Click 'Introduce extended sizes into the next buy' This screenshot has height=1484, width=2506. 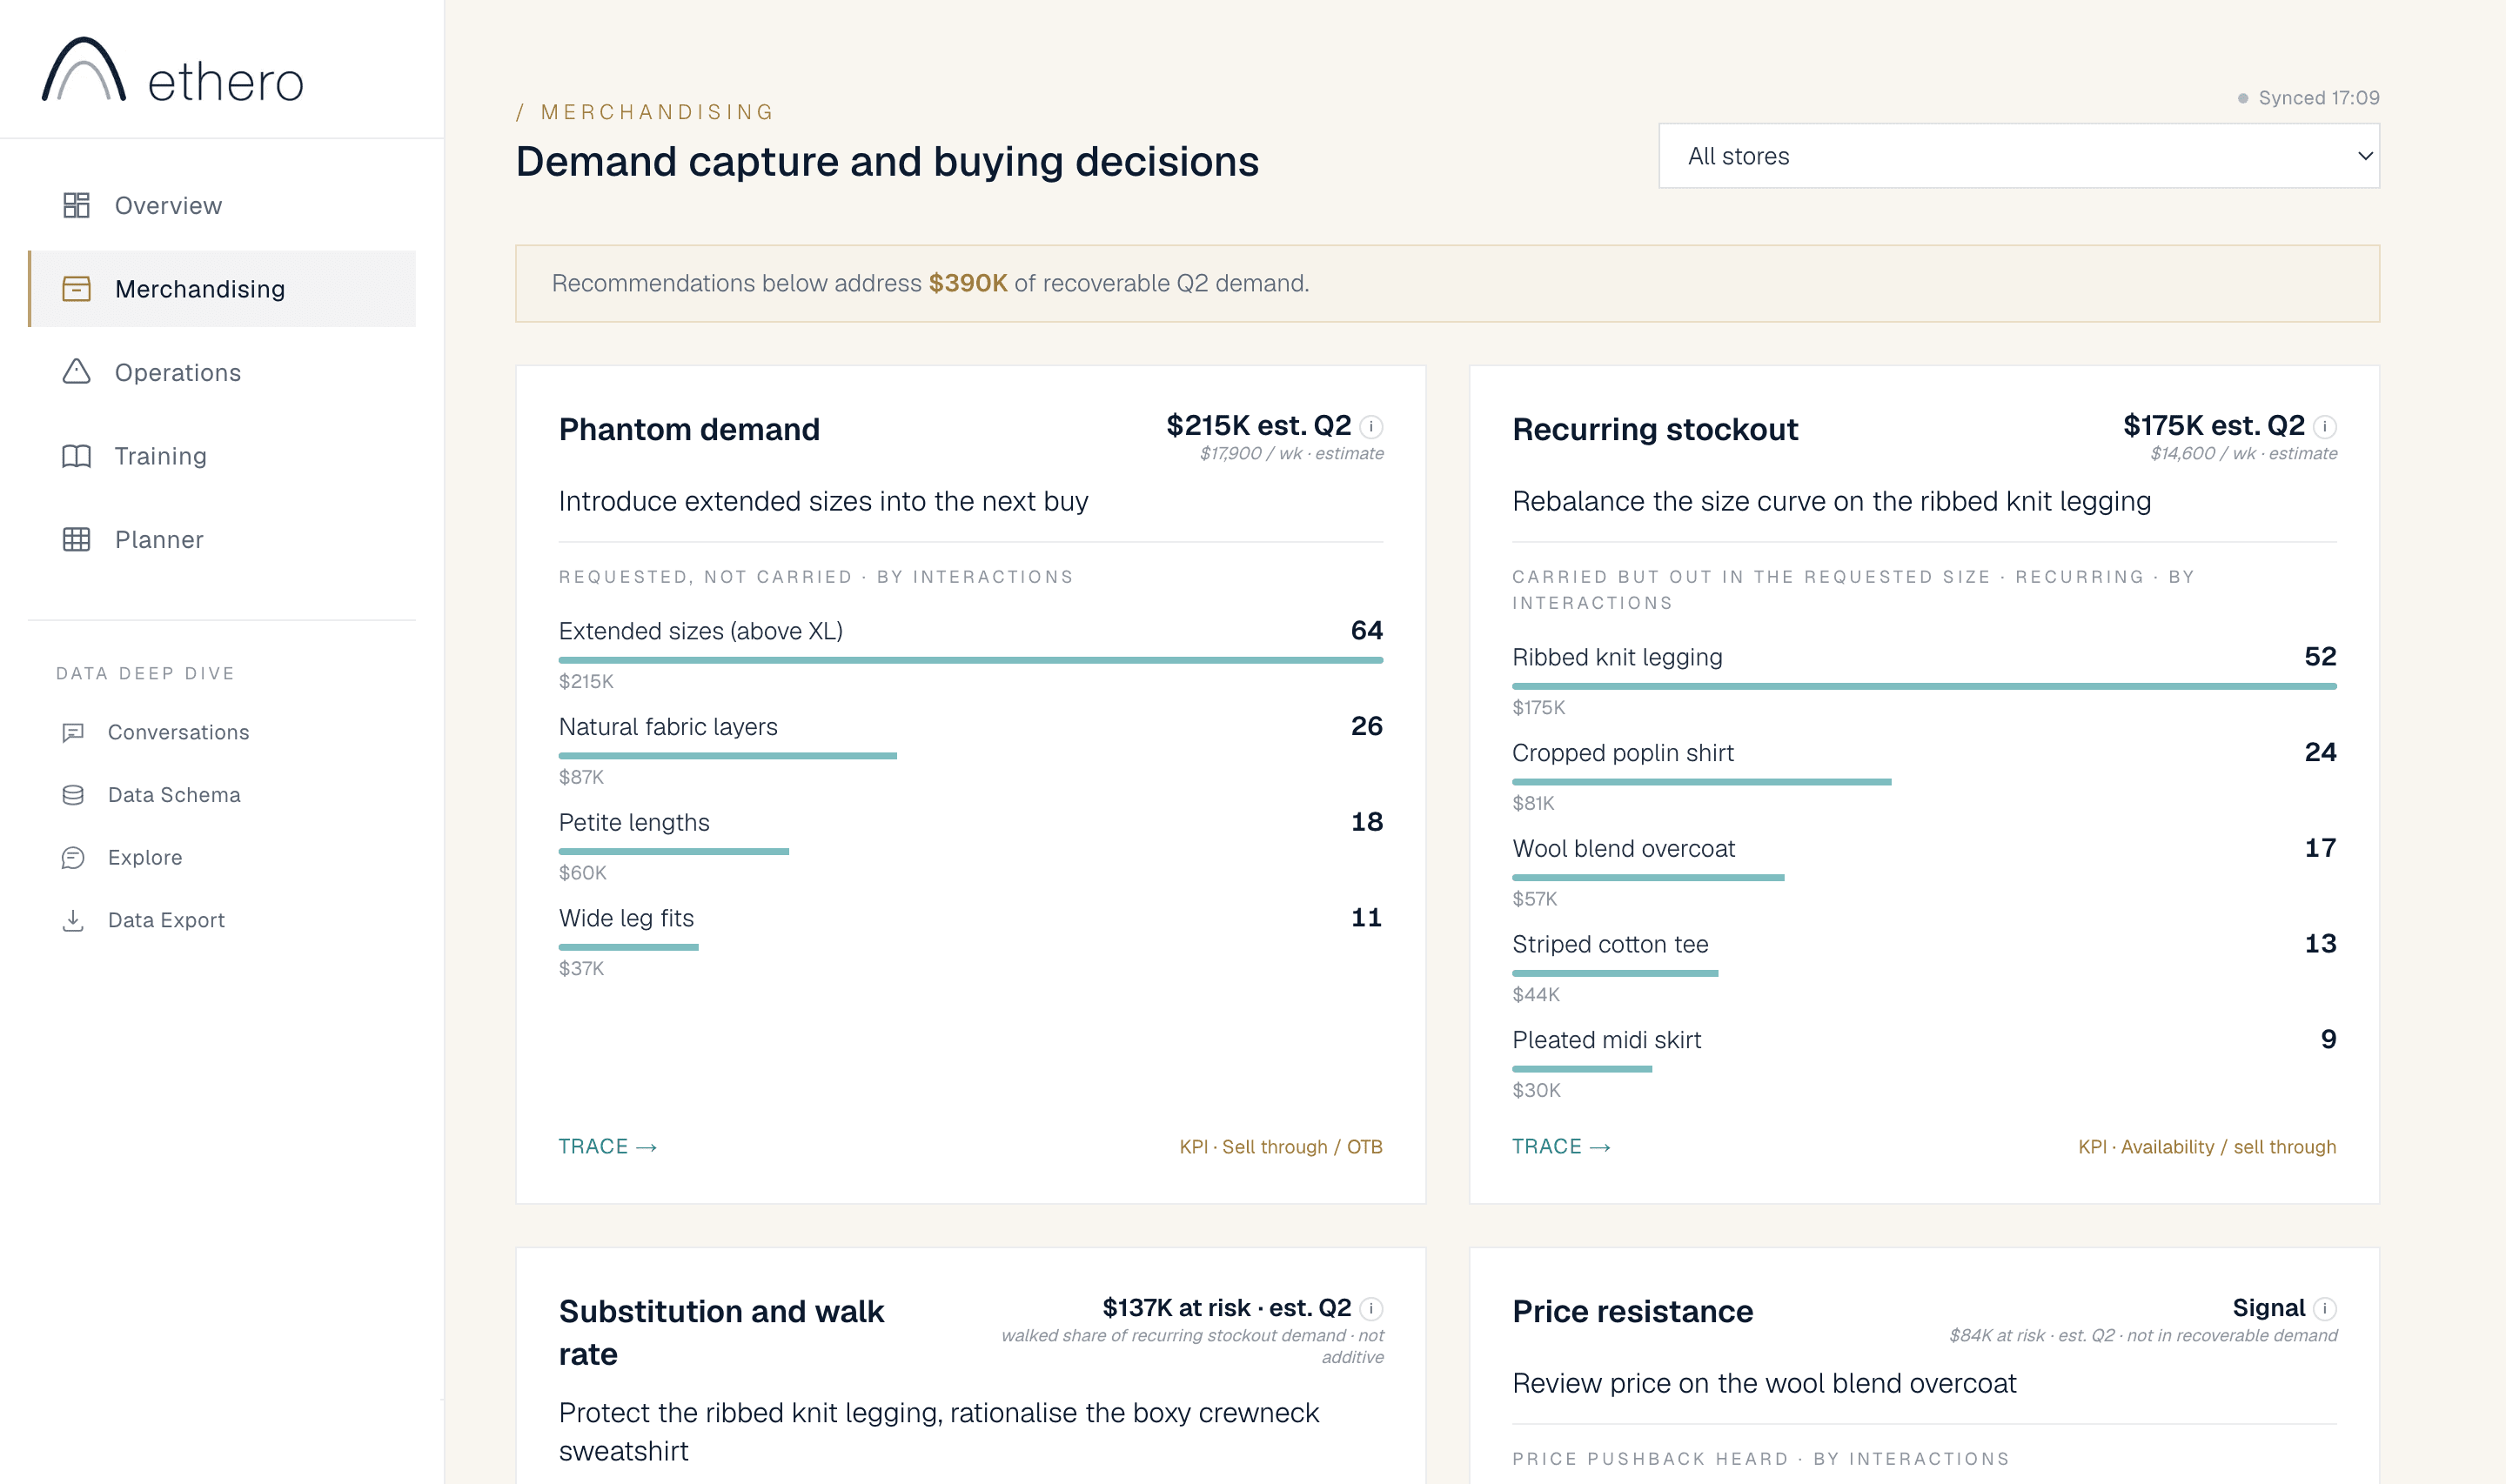pyautogui.click(x=823, y=501)
